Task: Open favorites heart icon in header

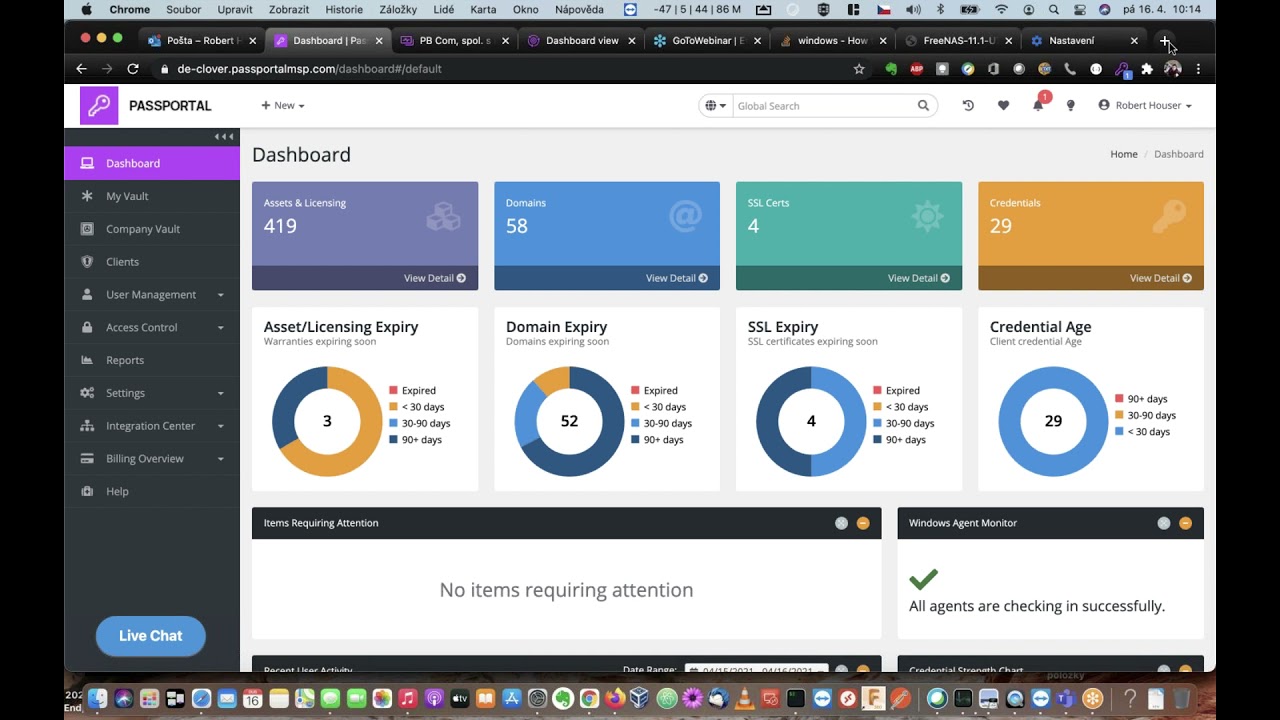Action: pos(1003,106)
